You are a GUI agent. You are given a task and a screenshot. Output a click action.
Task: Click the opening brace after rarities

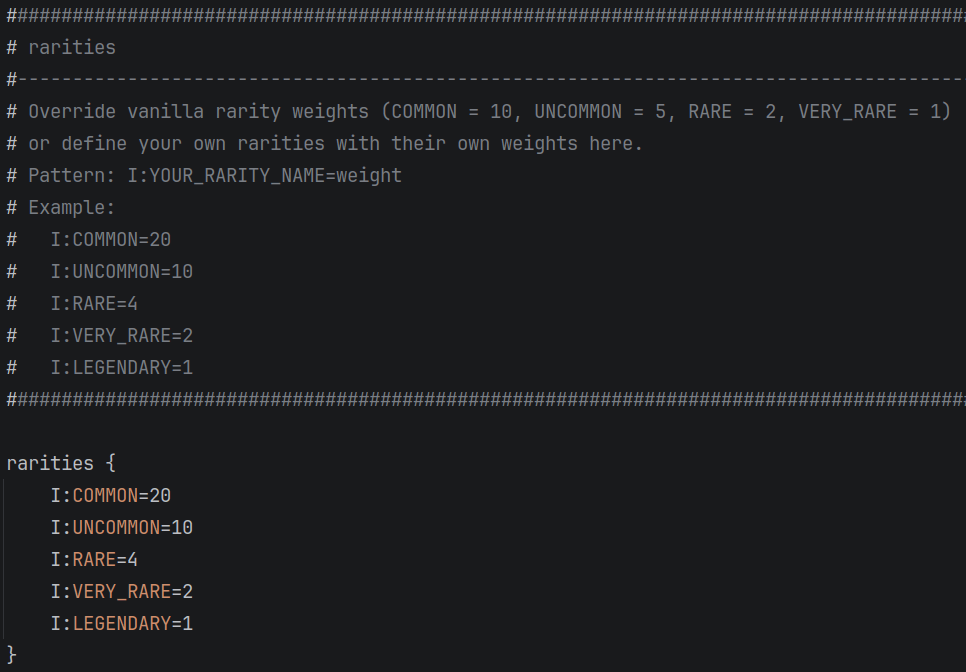[110, 463]
